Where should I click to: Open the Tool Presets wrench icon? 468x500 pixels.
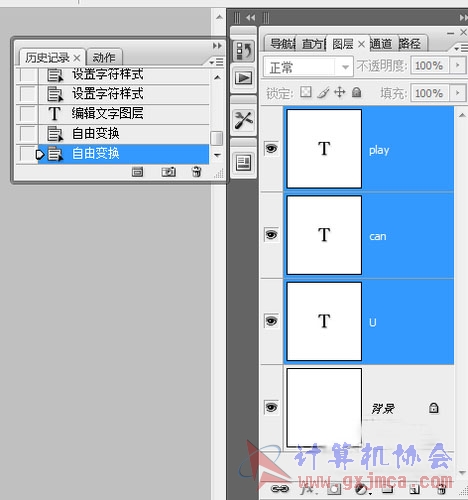[x=244, y=120]
